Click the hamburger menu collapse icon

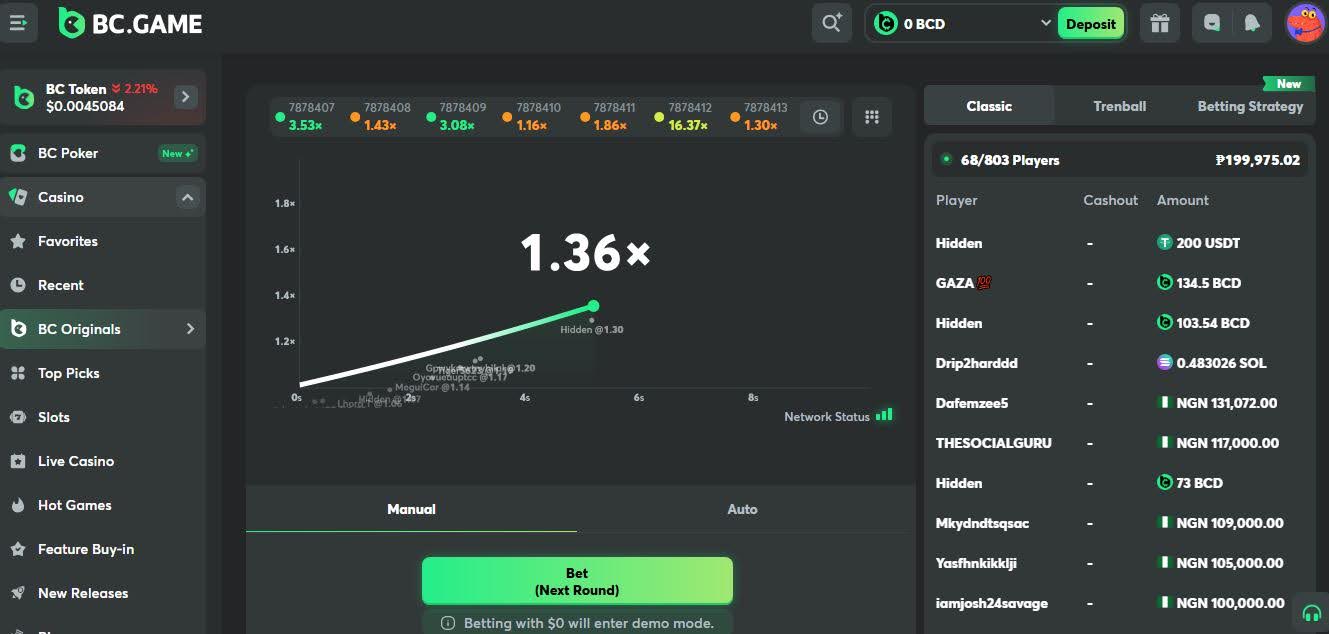[x=18, y=23]
